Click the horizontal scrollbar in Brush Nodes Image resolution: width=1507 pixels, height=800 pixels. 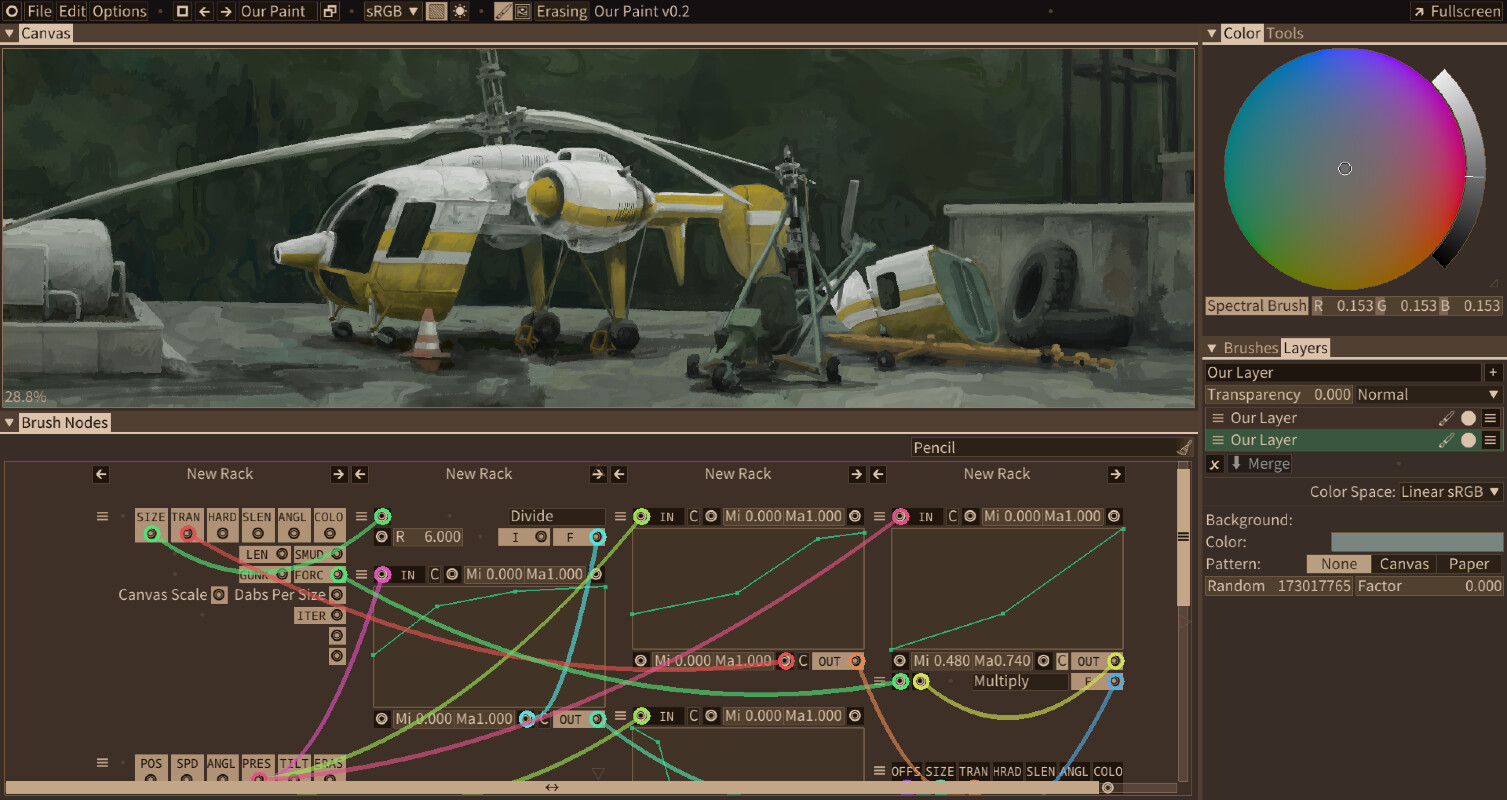pyautogui.click(x=551, y=788)
